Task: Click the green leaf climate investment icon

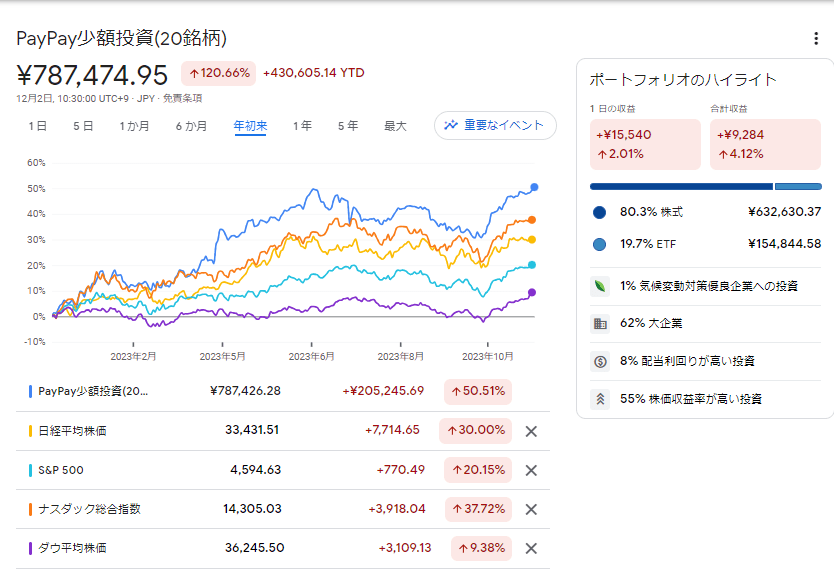Action: click(600, 286)
